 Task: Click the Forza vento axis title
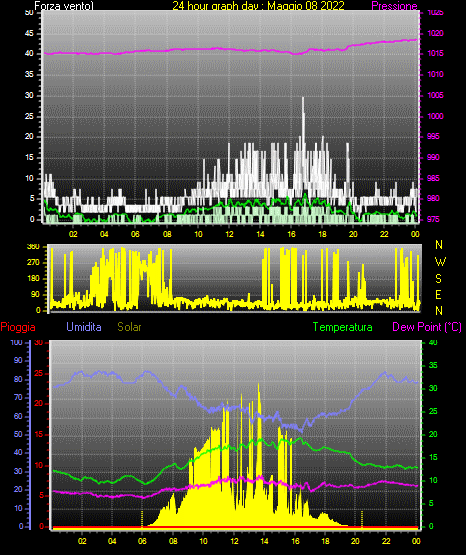point(64,6)
